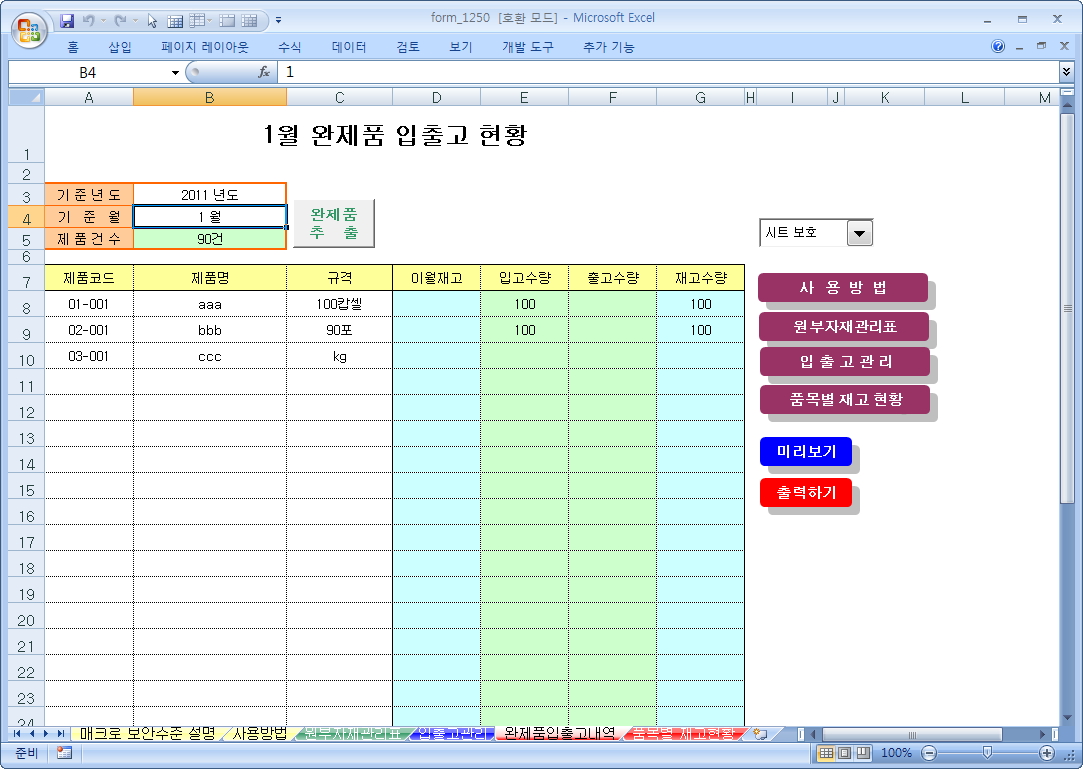Expand the Name Box dropdown arrow

pyautogui.click(x=176, y=72)
